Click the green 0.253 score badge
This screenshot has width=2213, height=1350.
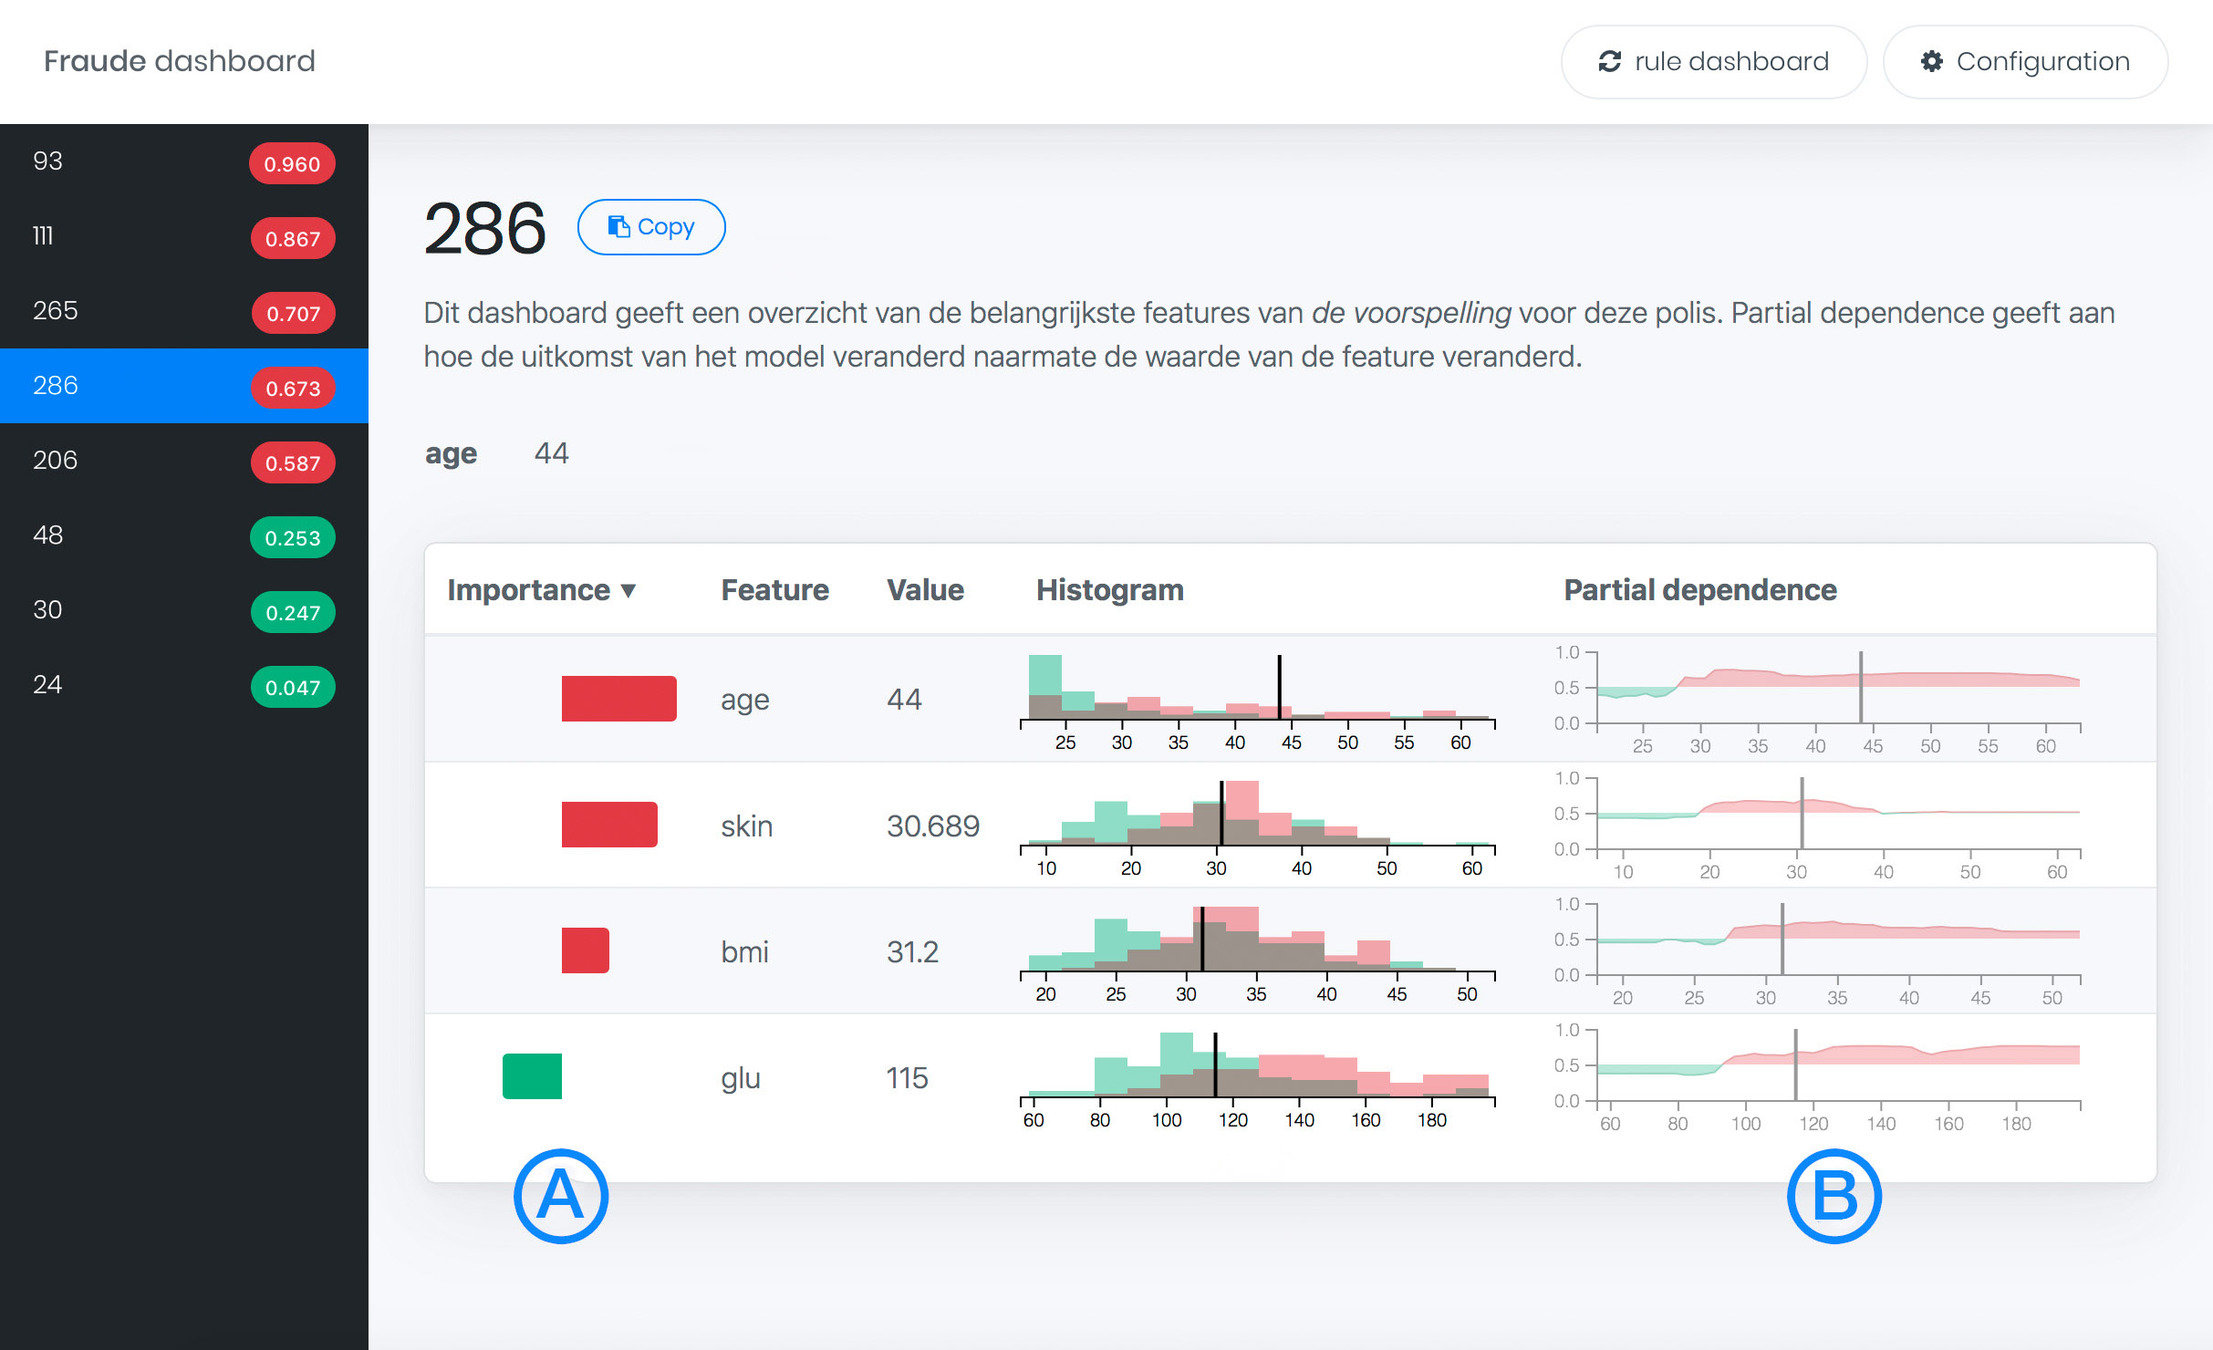pyautogui.click(x=292, y=538)
